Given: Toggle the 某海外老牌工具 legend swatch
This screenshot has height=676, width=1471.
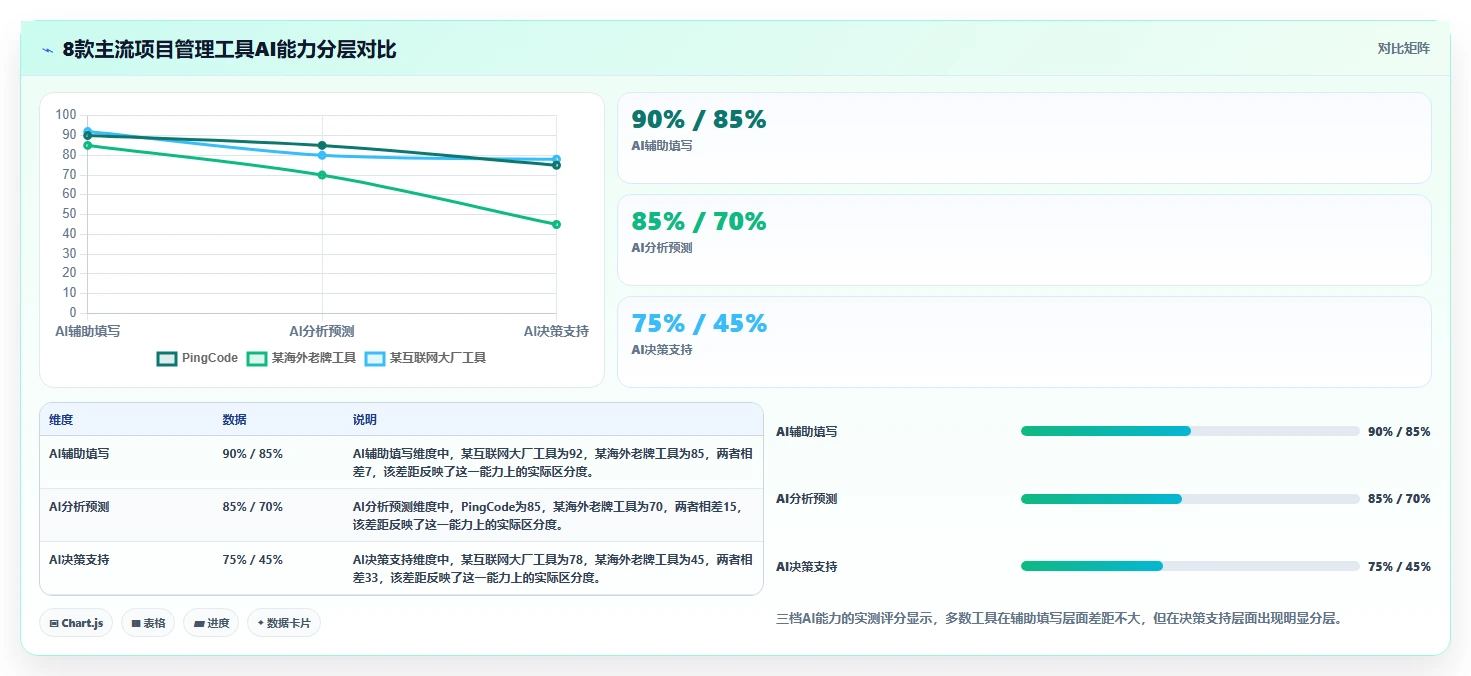Looking at the screenshot, I should [257, 358].
